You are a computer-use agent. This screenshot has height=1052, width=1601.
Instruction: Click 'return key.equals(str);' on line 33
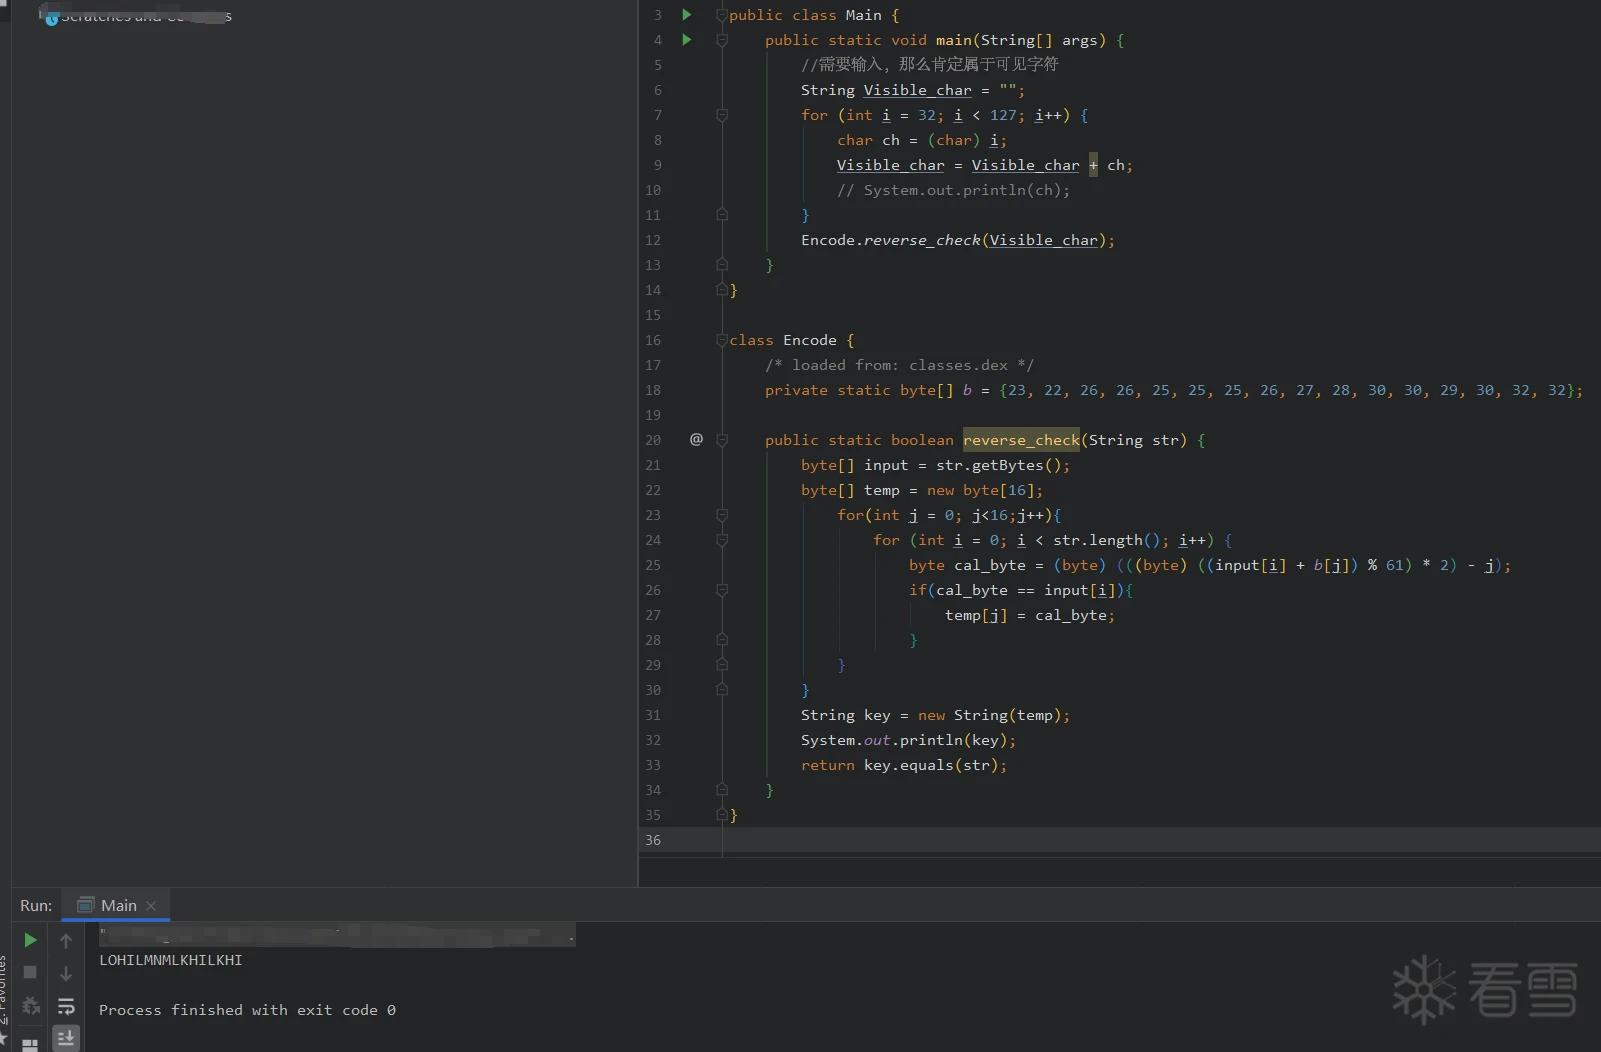click(904, 765)
